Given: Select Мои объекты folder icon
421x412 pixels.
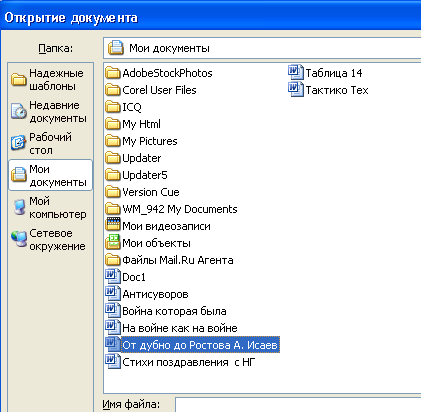Looking at the screenshot, I should point(113,242).
